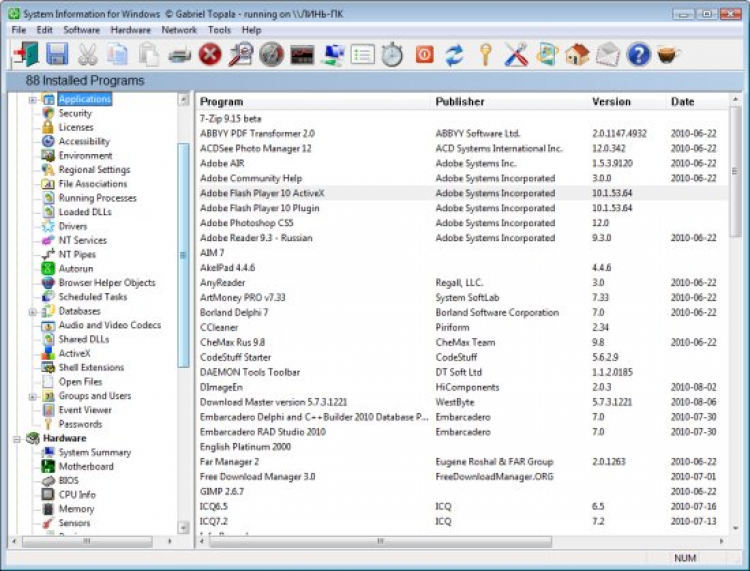Click the black monitor graph icon

click(302, 55)
